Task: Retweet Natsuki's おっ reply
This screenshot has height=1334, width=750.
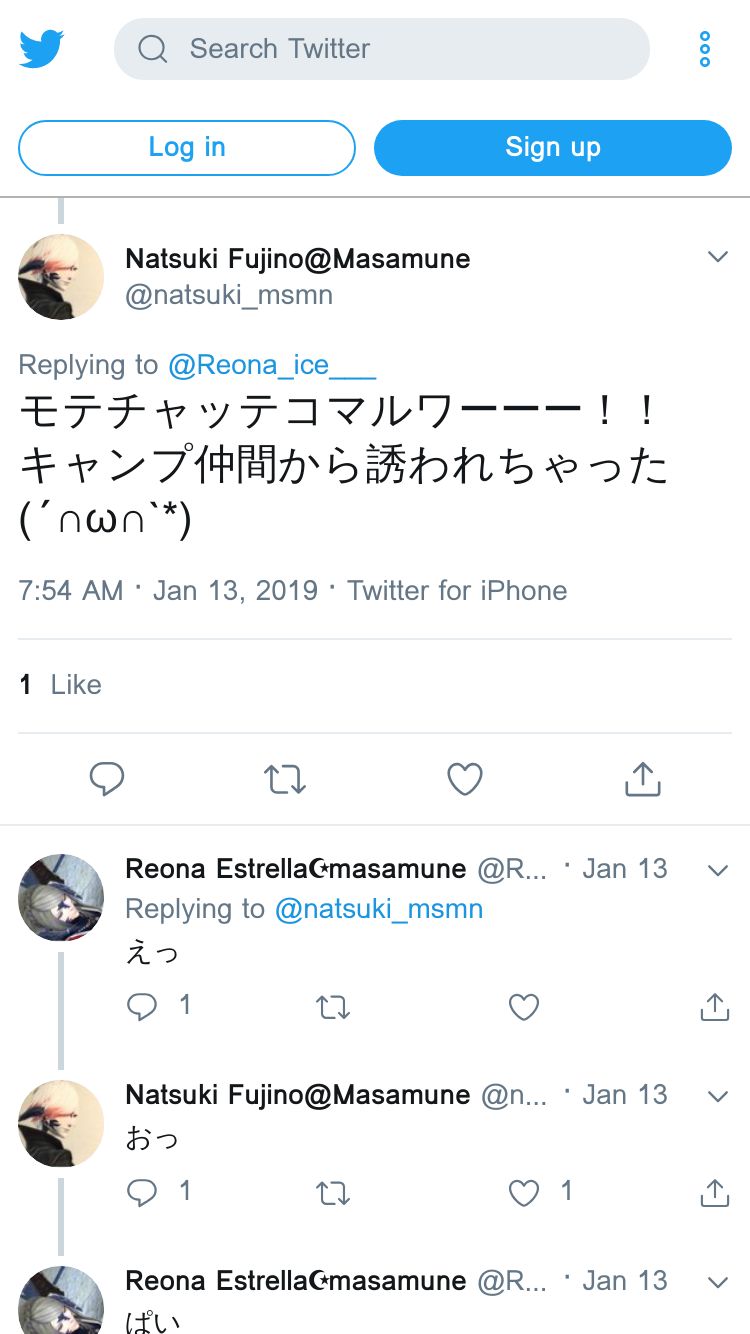Action: [333, 1192]
